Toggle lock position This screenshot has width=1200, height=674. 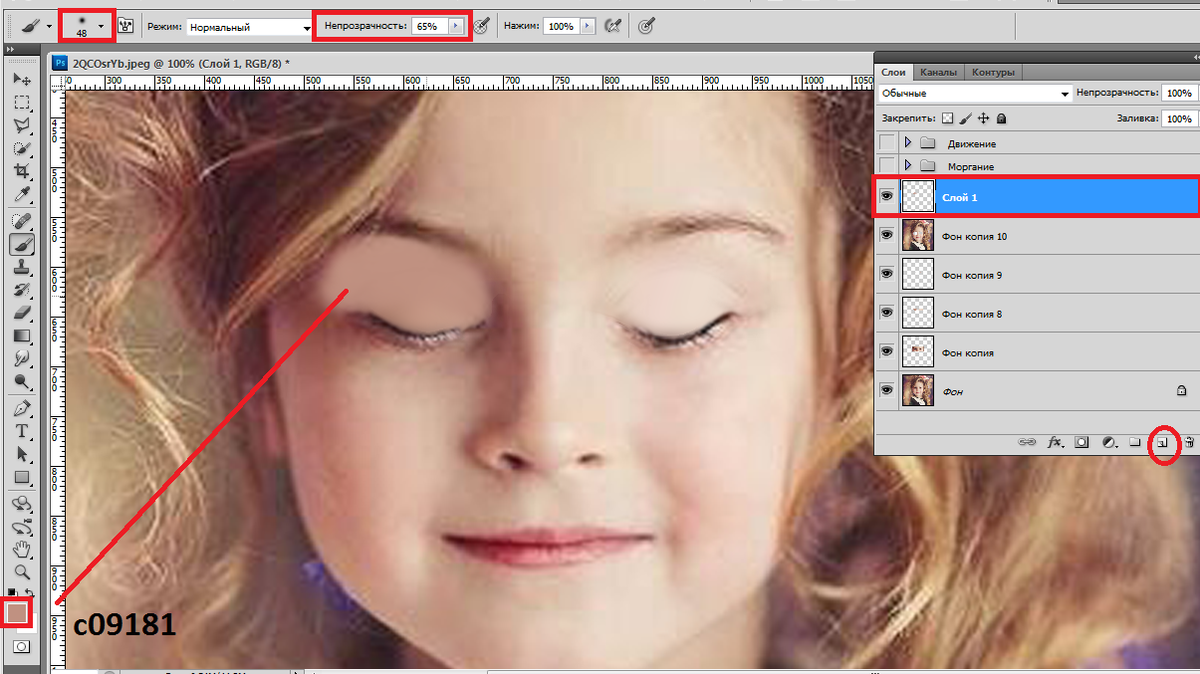click(984, 118)
